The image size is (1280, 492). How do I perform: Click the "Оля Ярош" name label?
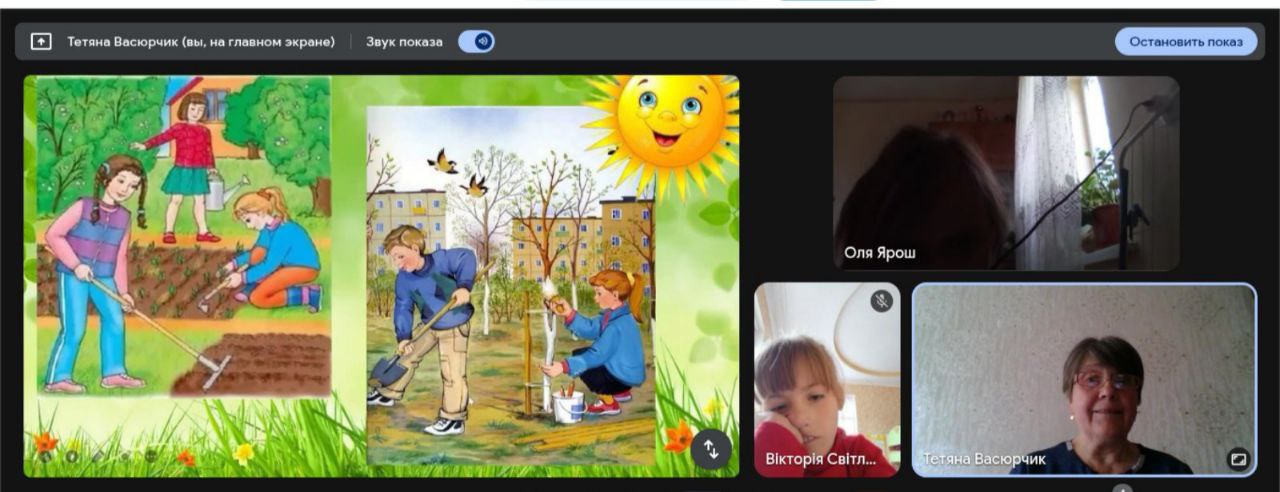coord(881,253)
